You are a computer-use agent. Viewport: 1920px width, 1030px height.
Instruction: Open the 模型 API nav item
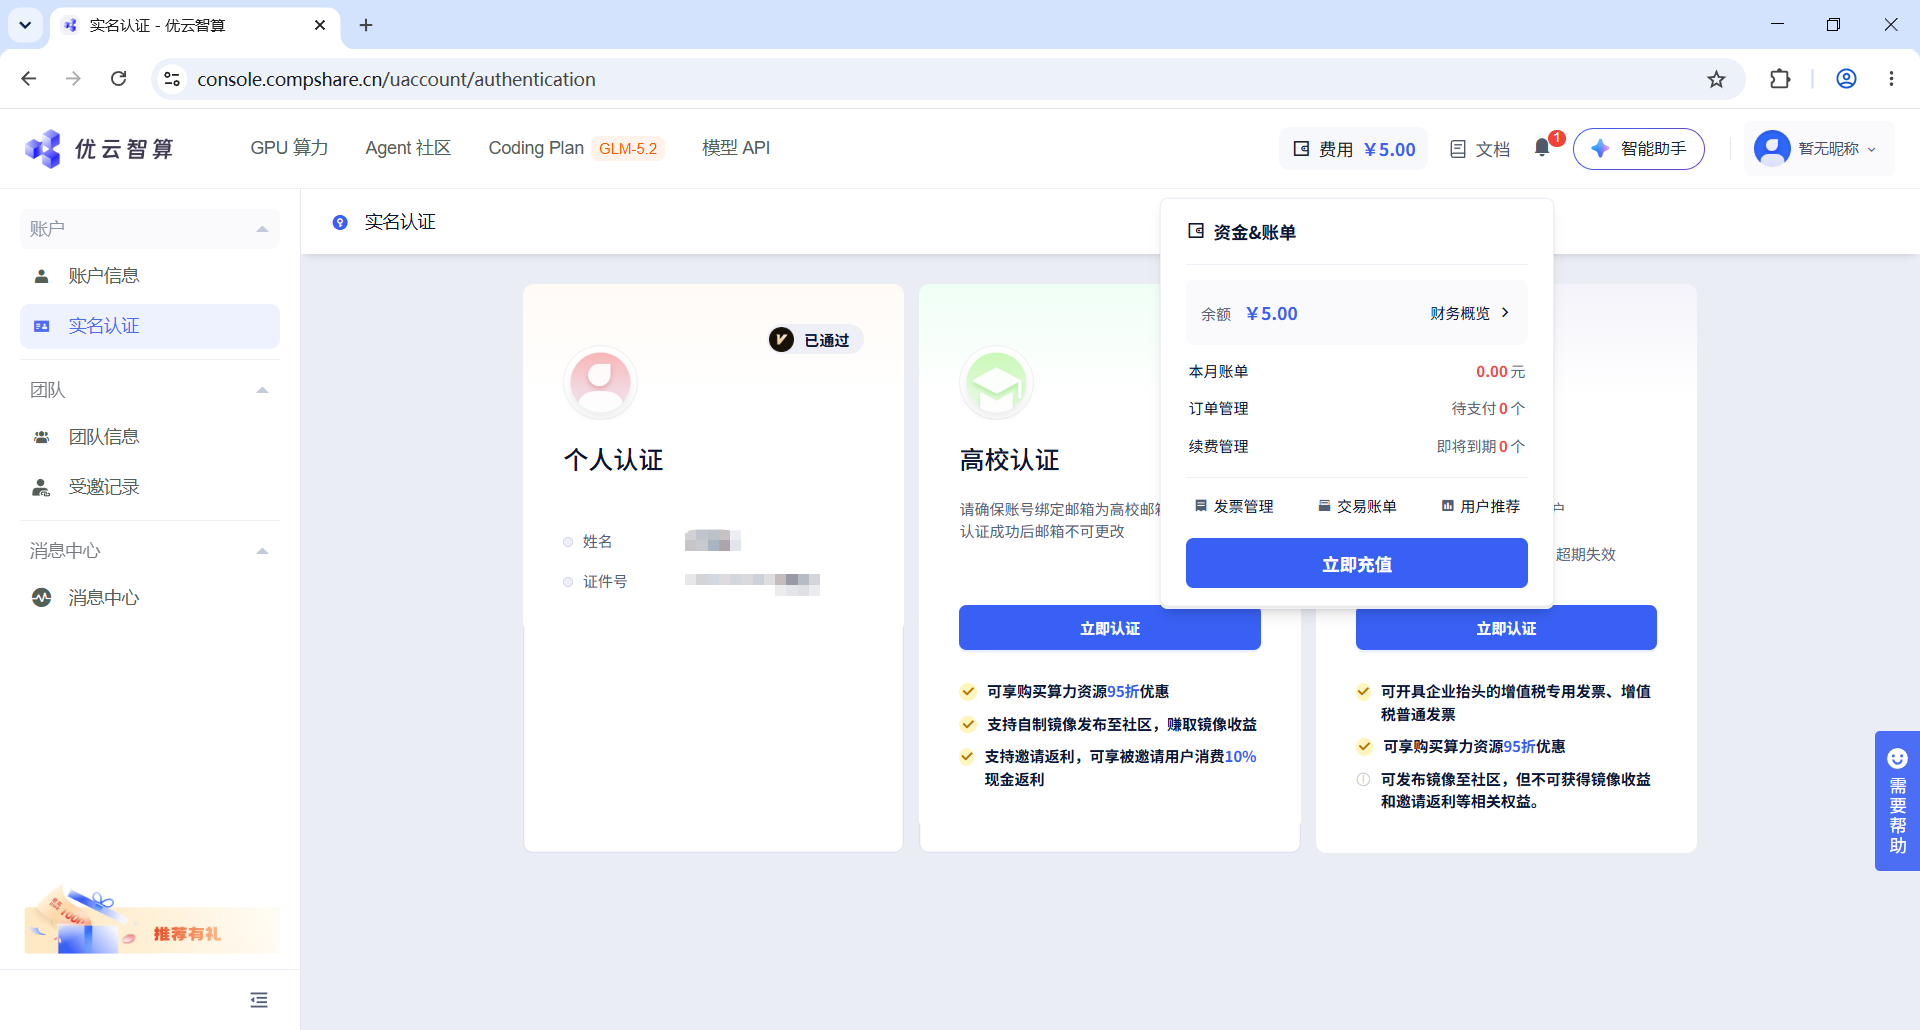coord(736,148)
